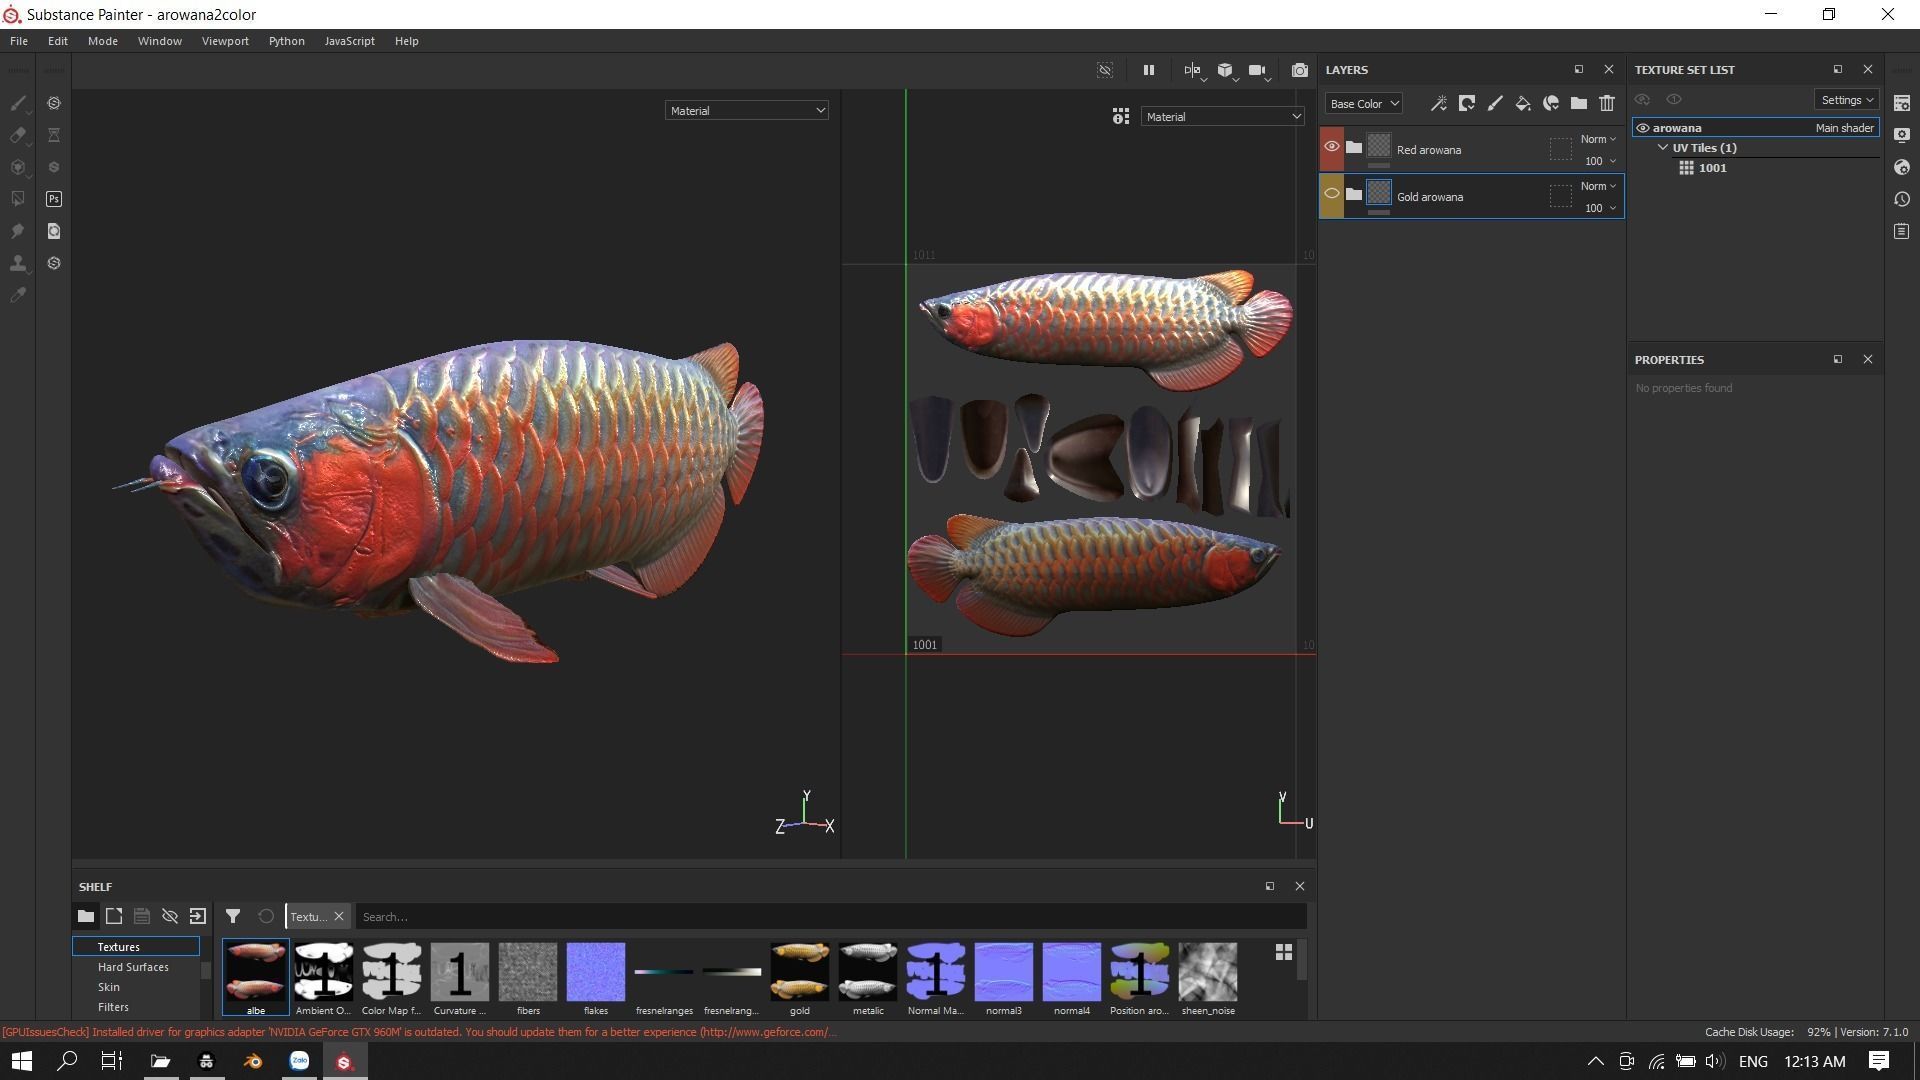Select the Eraser tool
The height and width of the screenshot is (1080, 1920).
point(18,135)
